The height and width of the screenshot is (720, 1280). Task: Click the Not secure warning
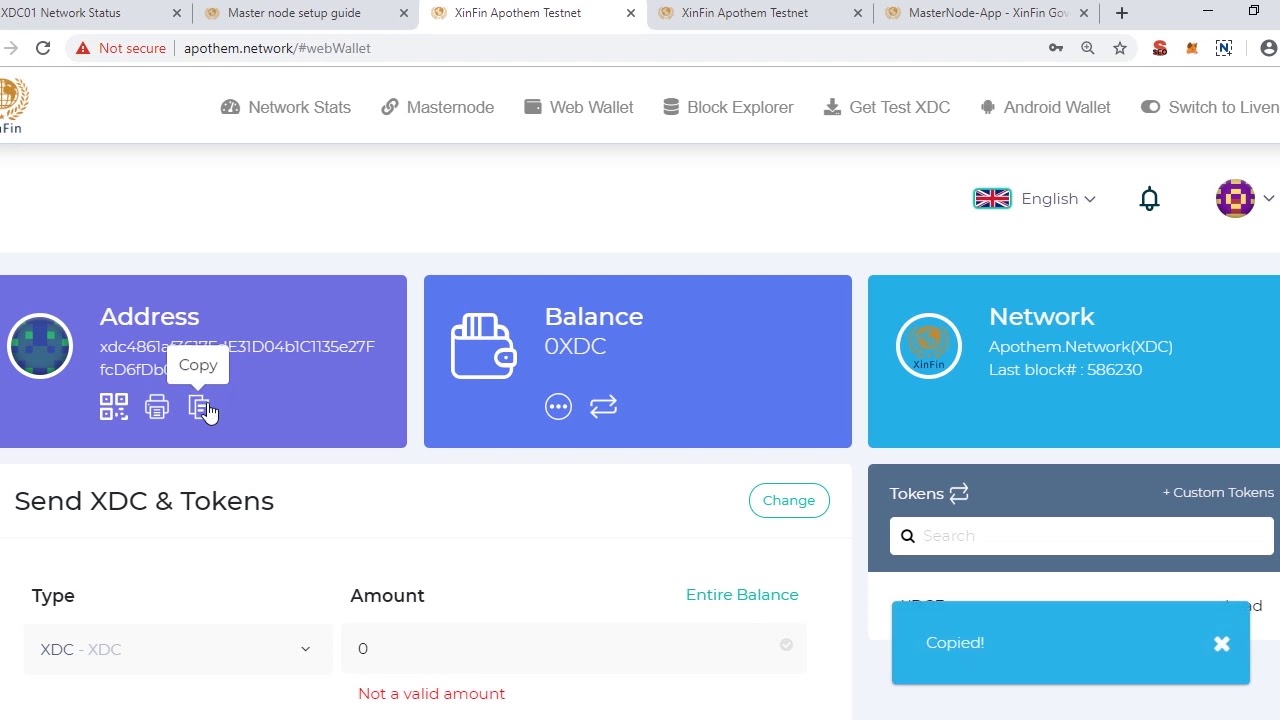pyautogui.click(x=121, y=48)
